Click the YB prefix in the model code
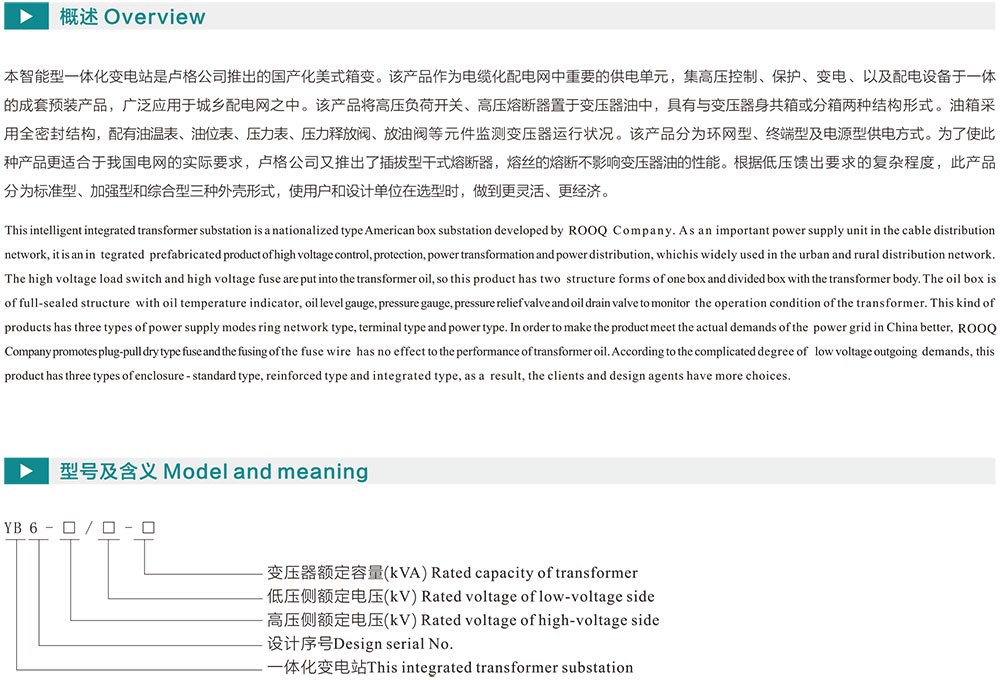Screen dimensions: 1000x680 [13, 526]
